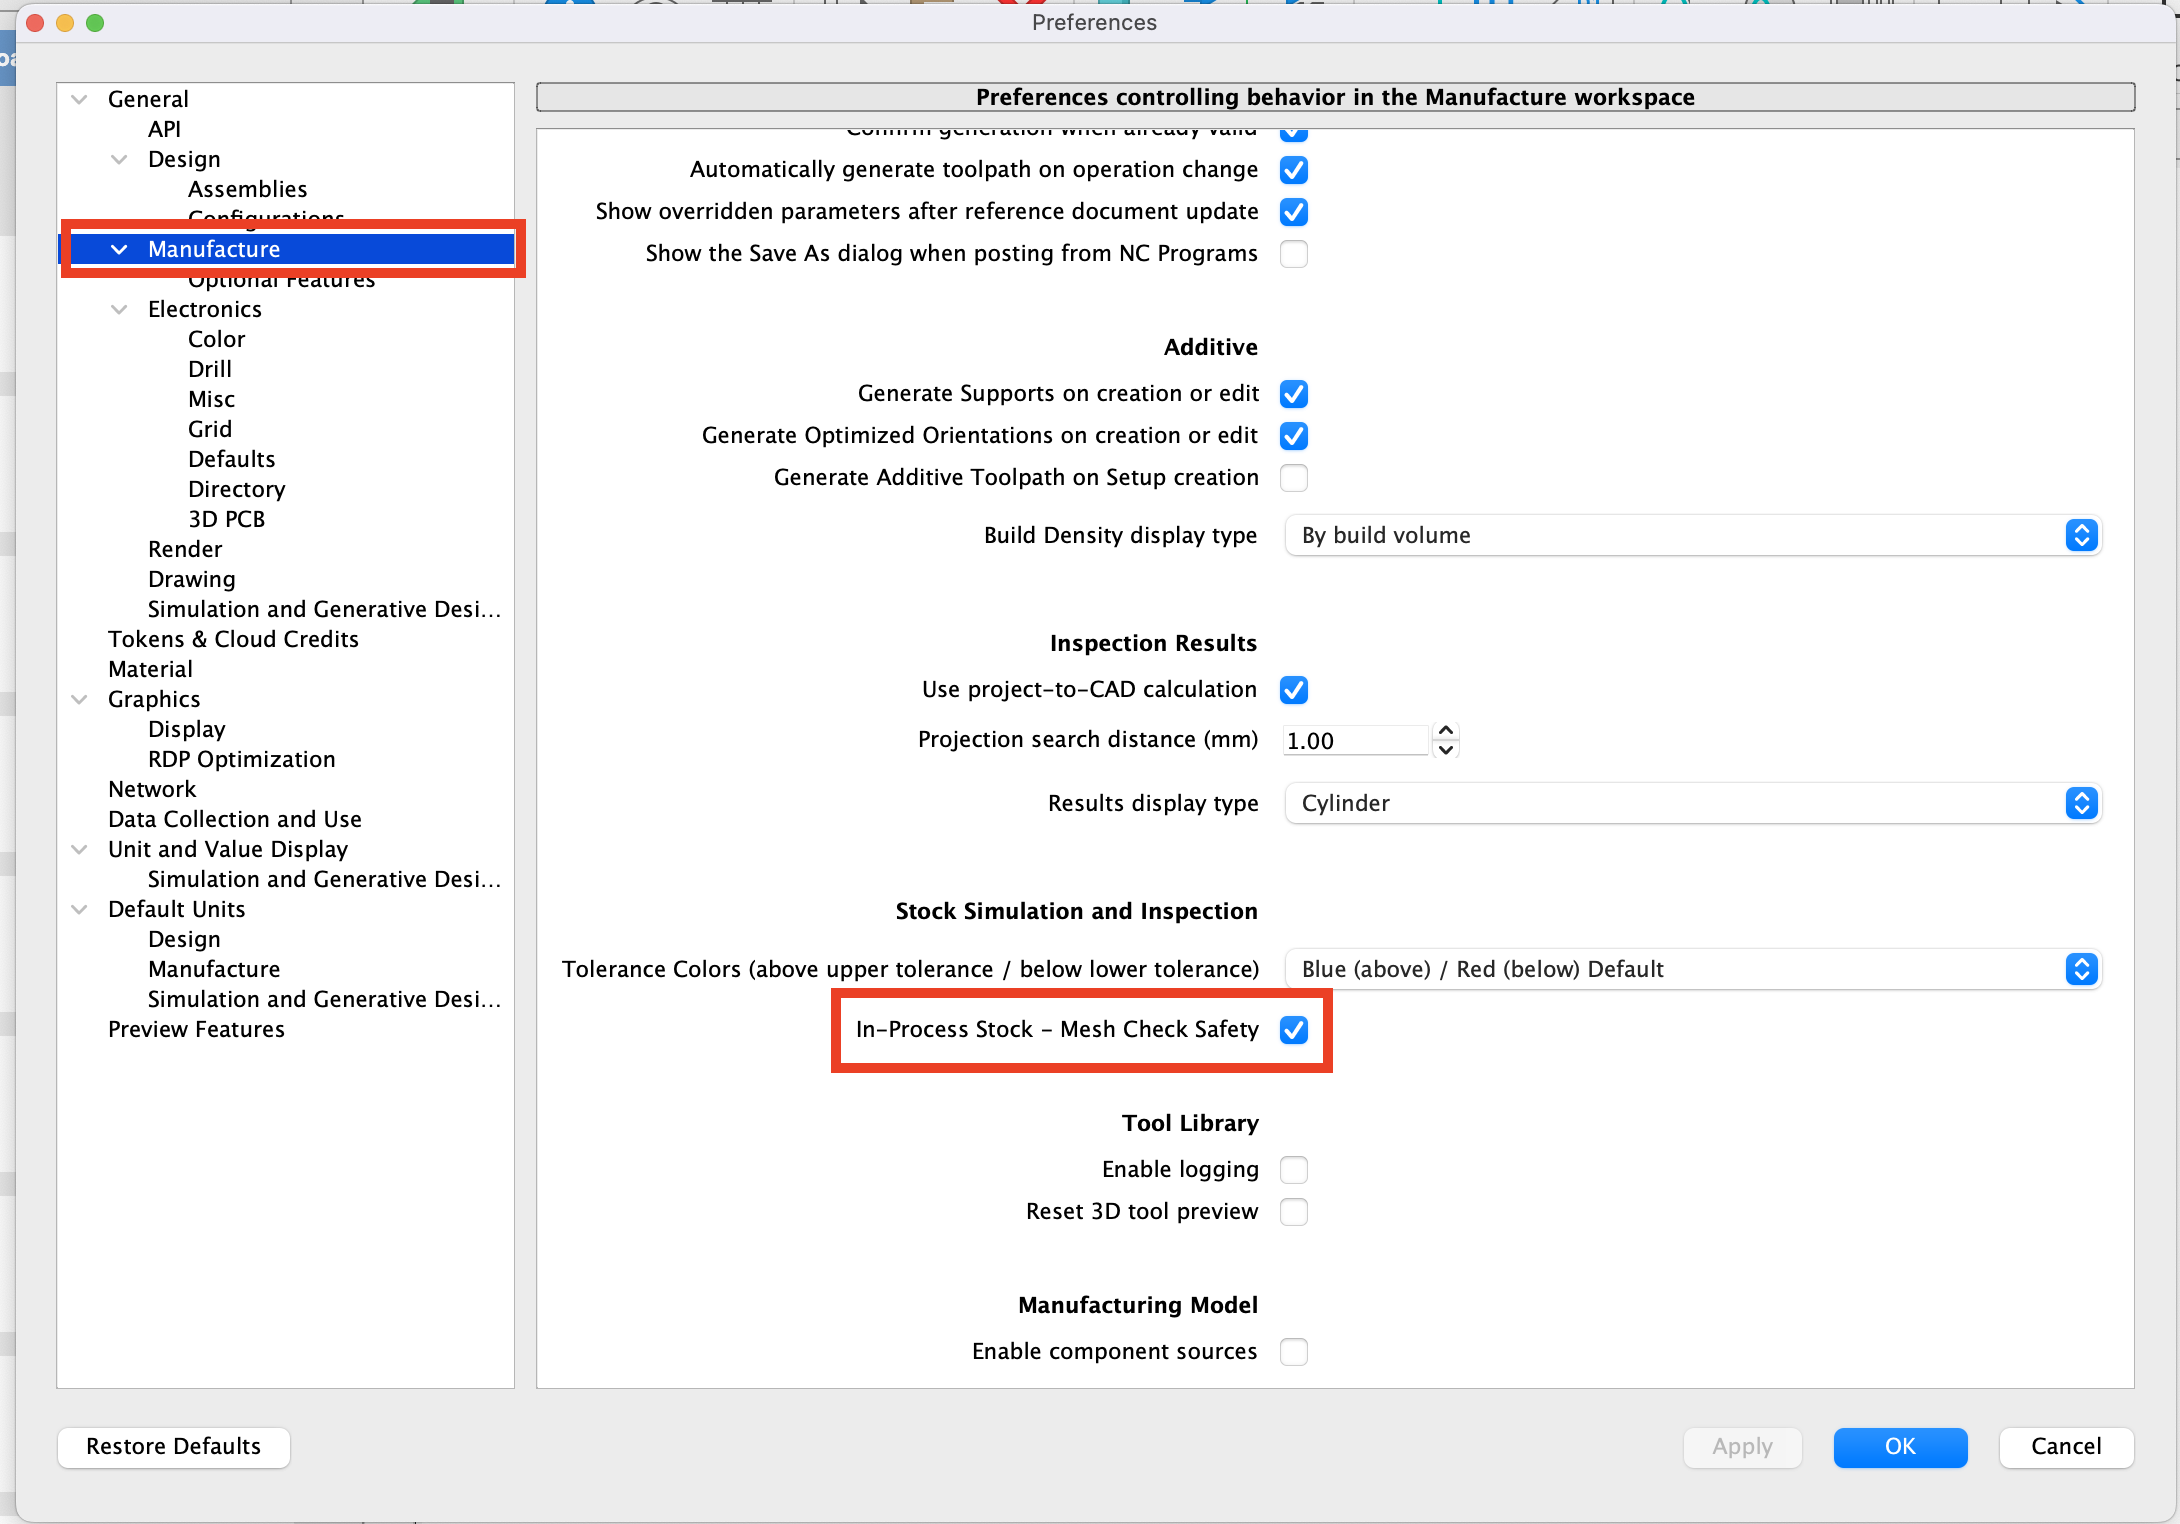The image size is (2180, 1524).
Task: Enable Generate Additive Toolpath on Setup creation
Action: (x=1294, y=478)
